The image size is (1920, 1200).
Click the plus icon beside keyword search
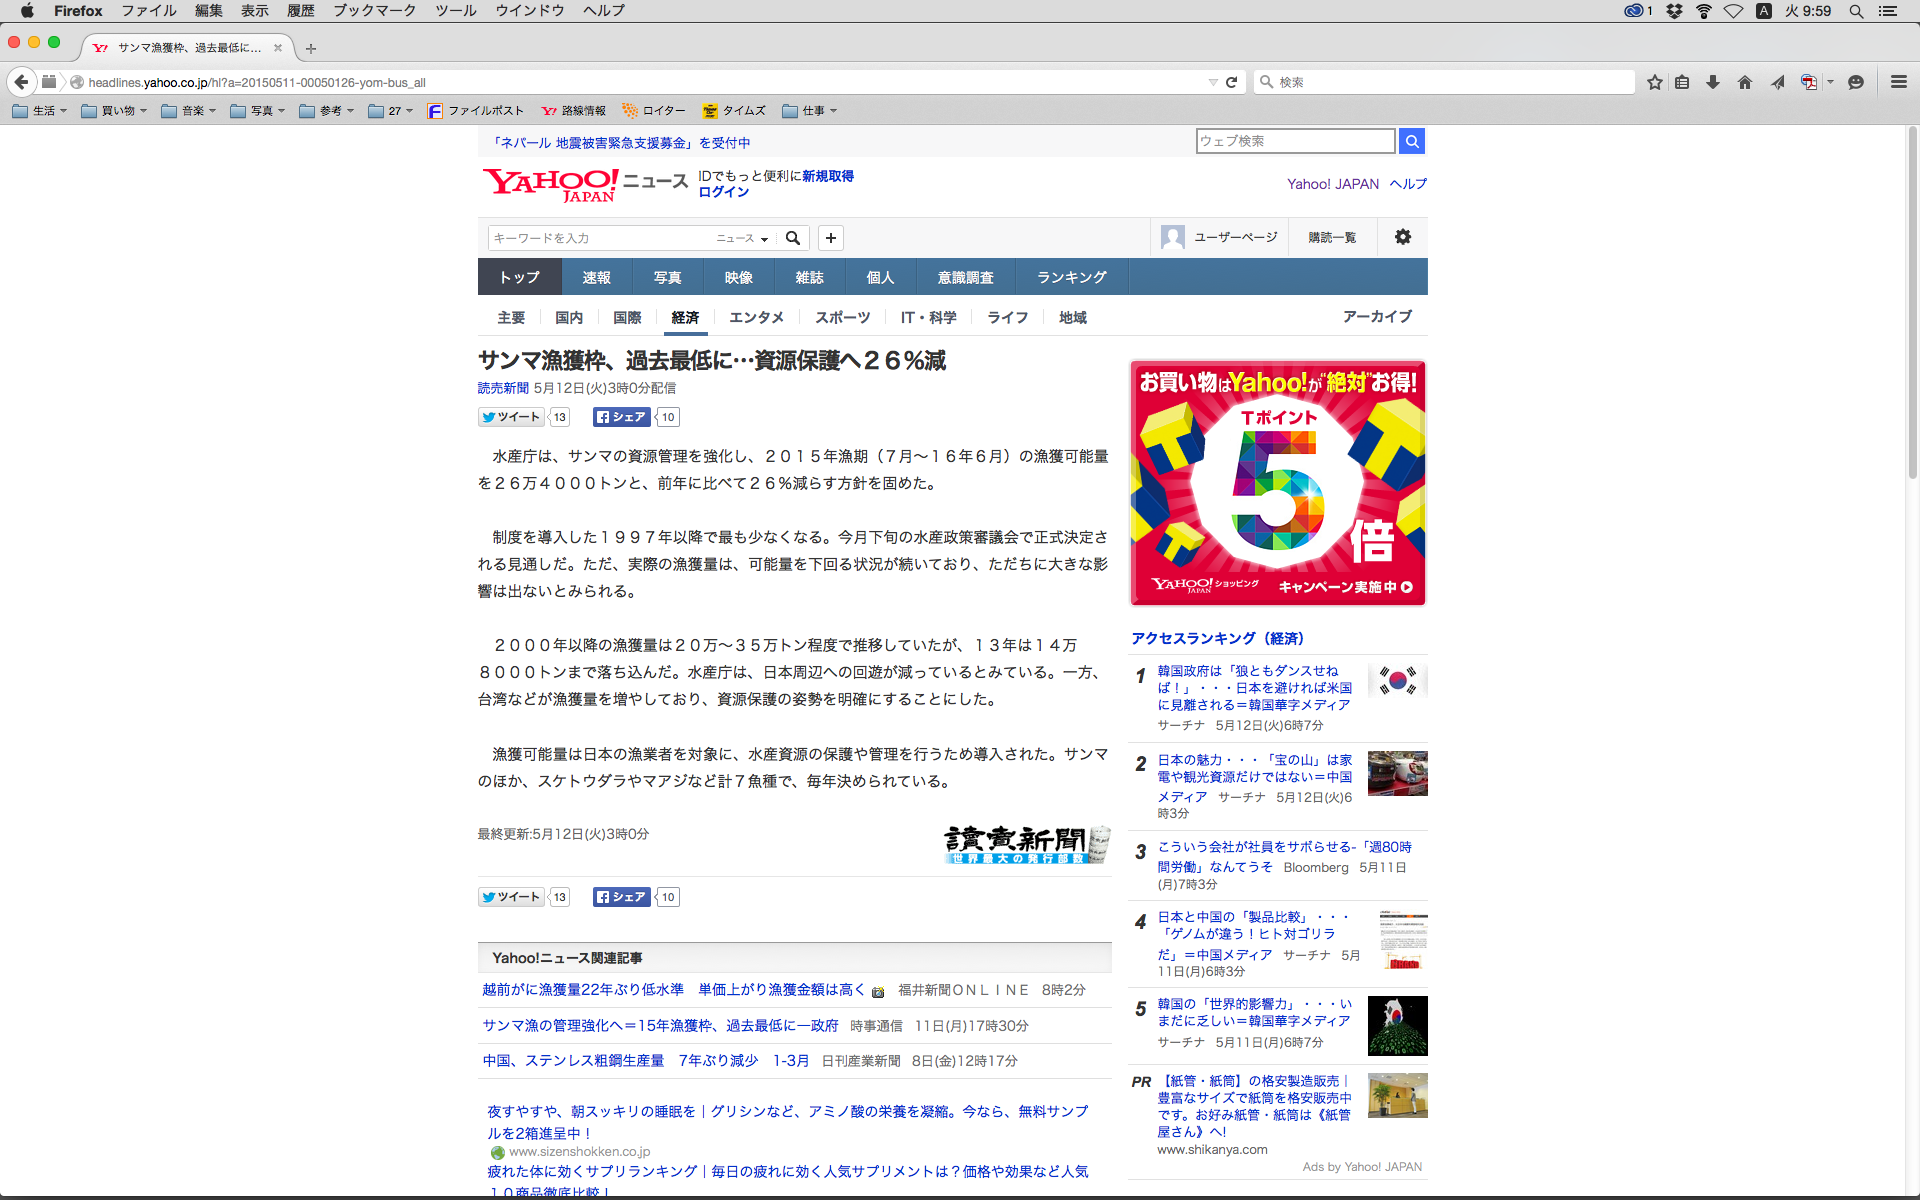coord(830,238)
